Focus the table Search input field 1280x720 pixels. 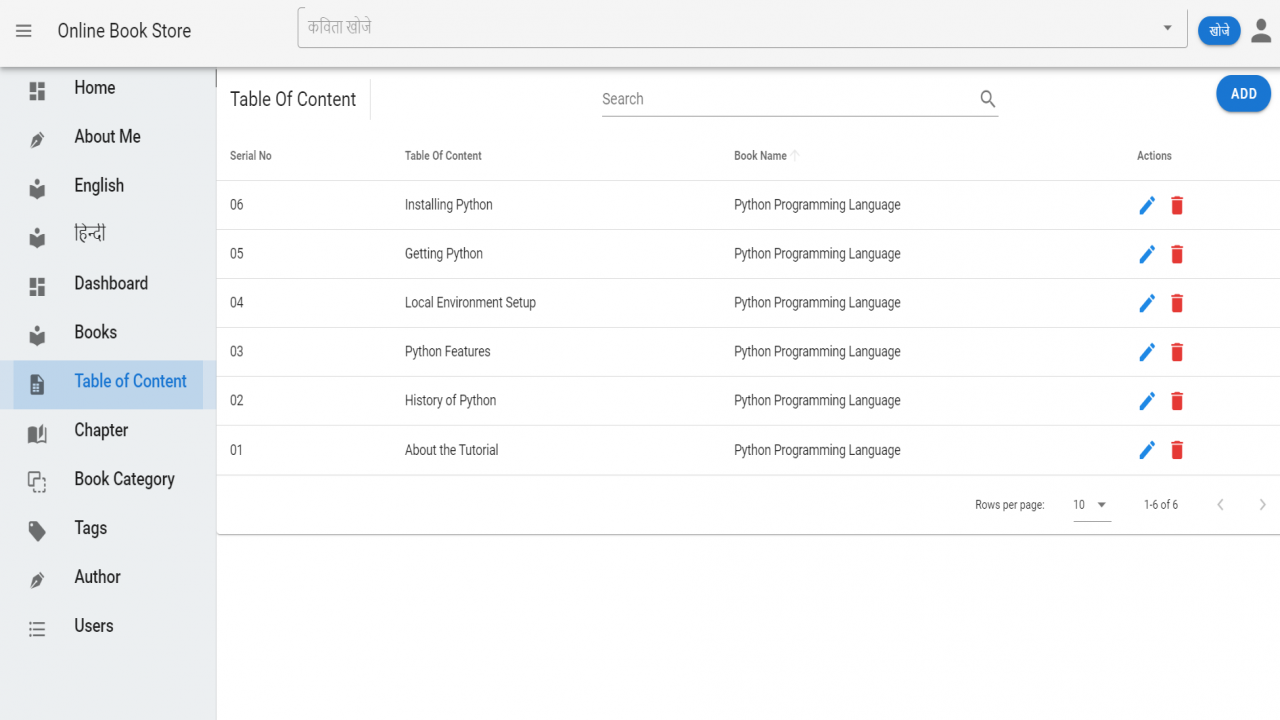pyautogui.click(x=788, y=99)
